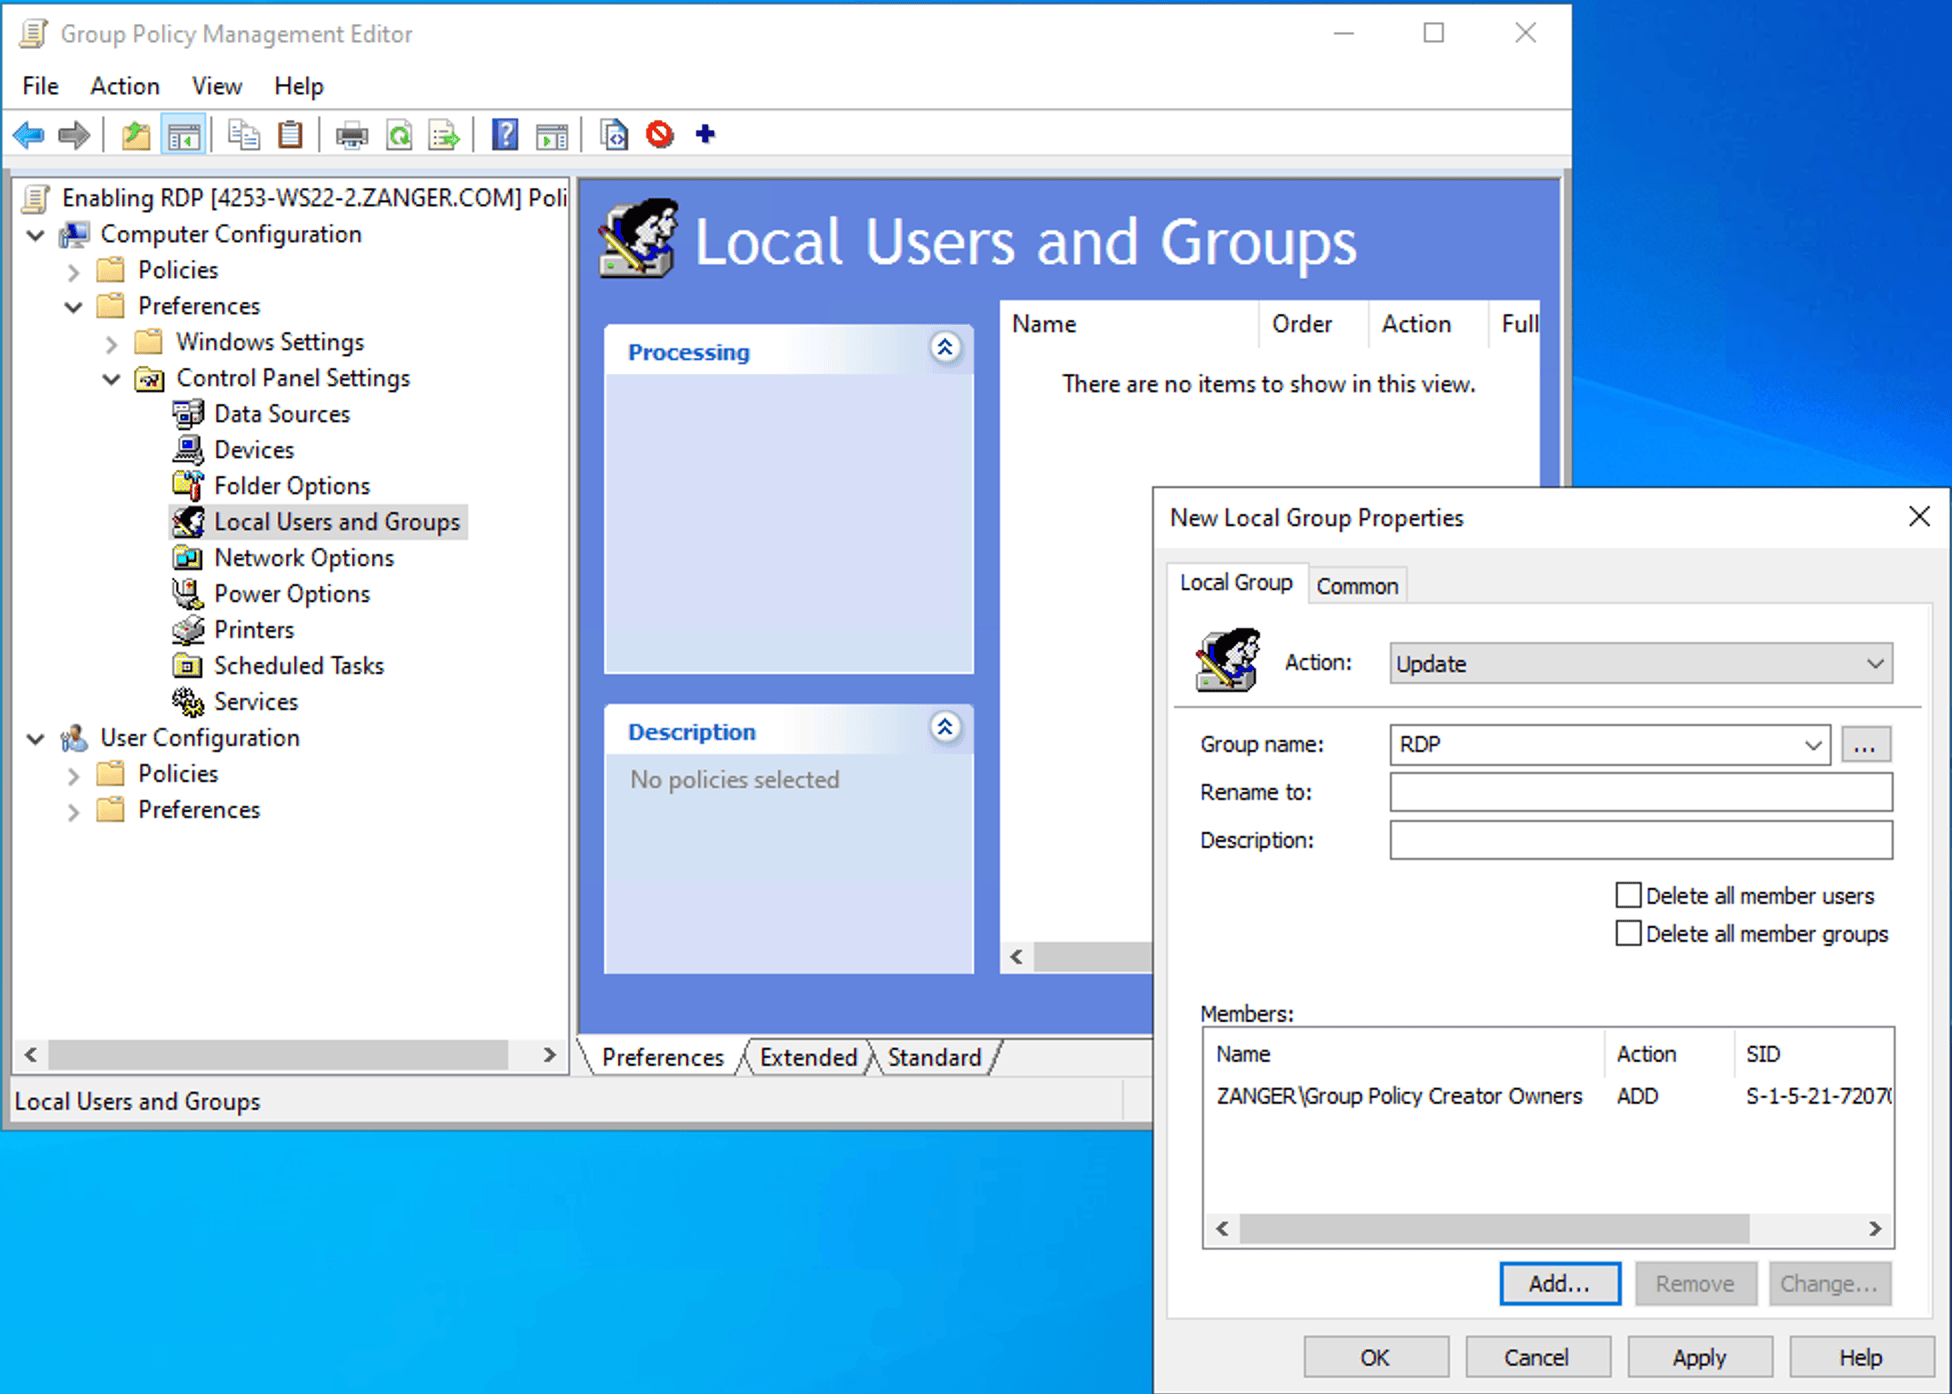Enable the Delete all member users checkbox
Image resolution: width=1952 pixels, height=1394 pixels.
coord(1628,894)
